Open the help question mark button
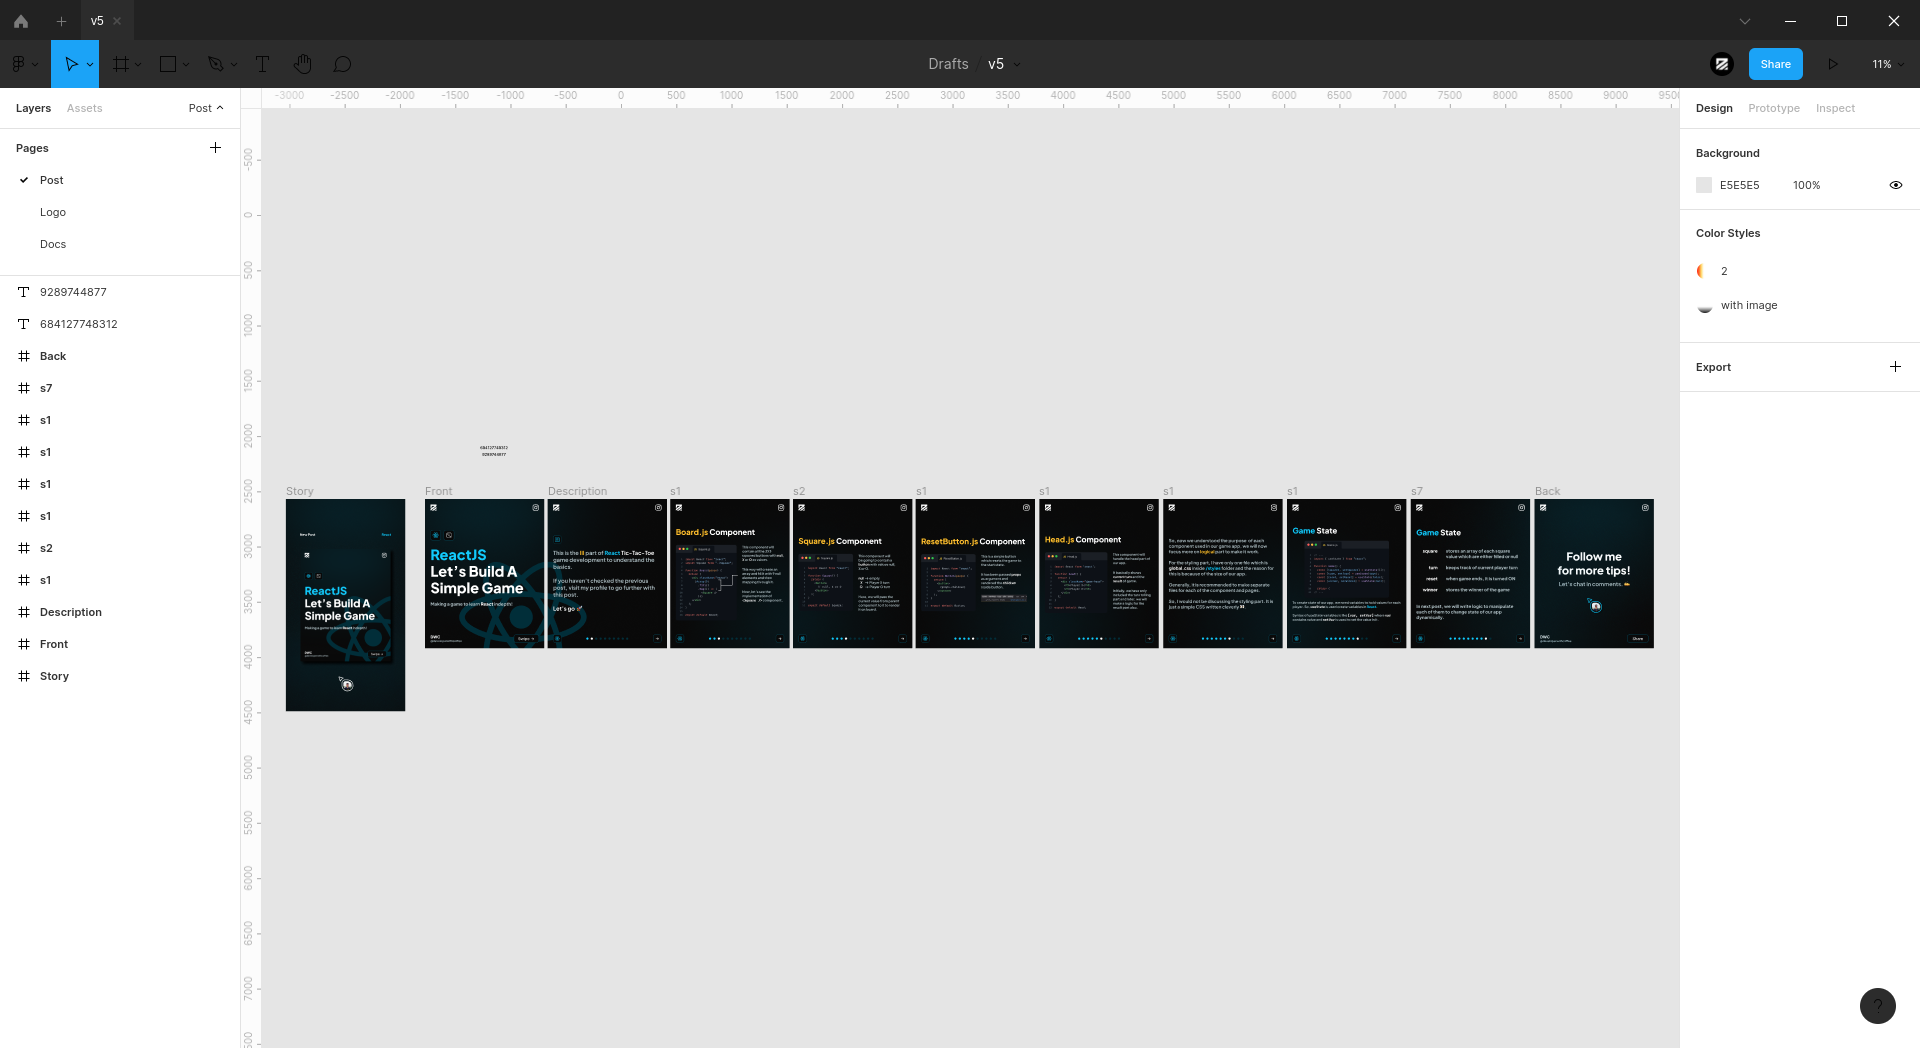The width and height of the screenshot is (1920, 1048). [1878, 1006]
